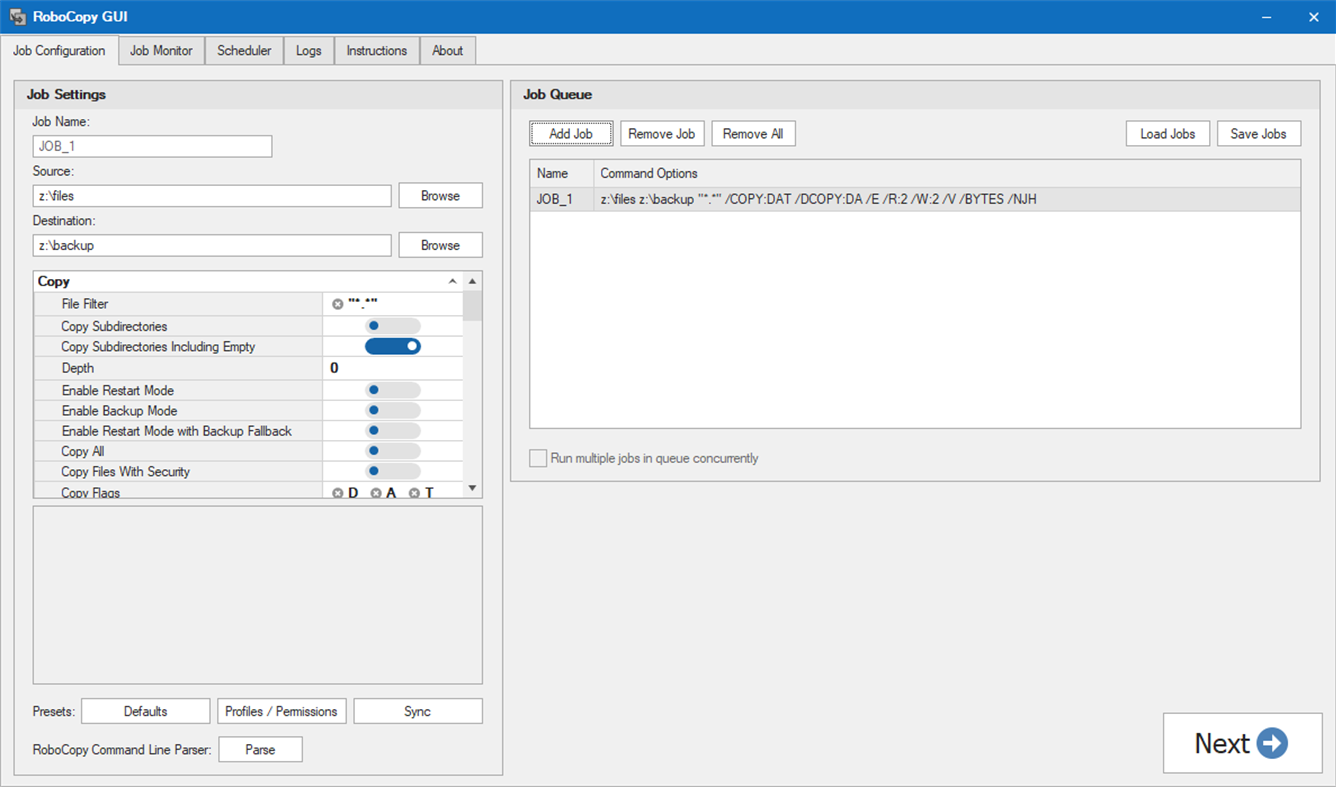Parse the RoboCopy command line
Screen dimensions: 1336x787
click(x=260, y=749)
